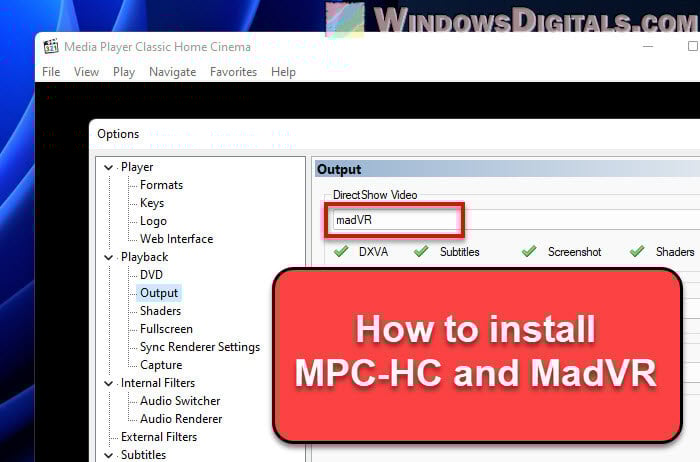Open the File menu
The width and height of the screenshot is (700, 462).
(x=51, y=72)
